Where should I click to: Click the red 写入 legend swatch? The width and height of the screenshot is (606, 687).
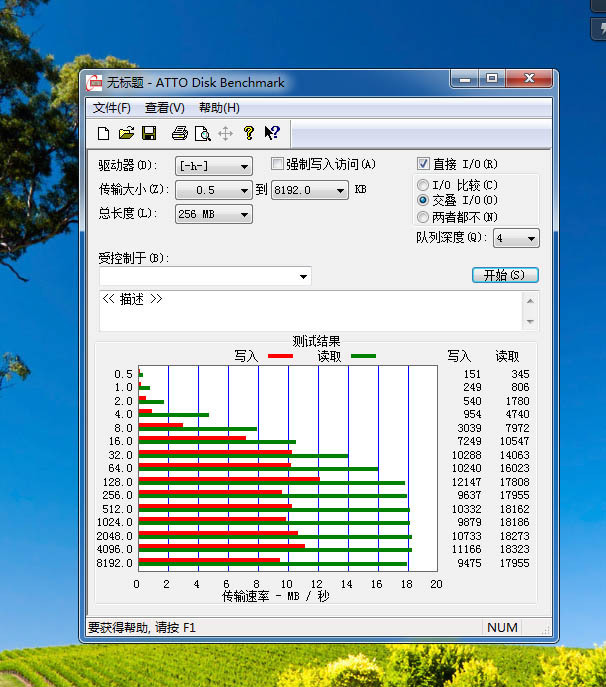(280, 356)
